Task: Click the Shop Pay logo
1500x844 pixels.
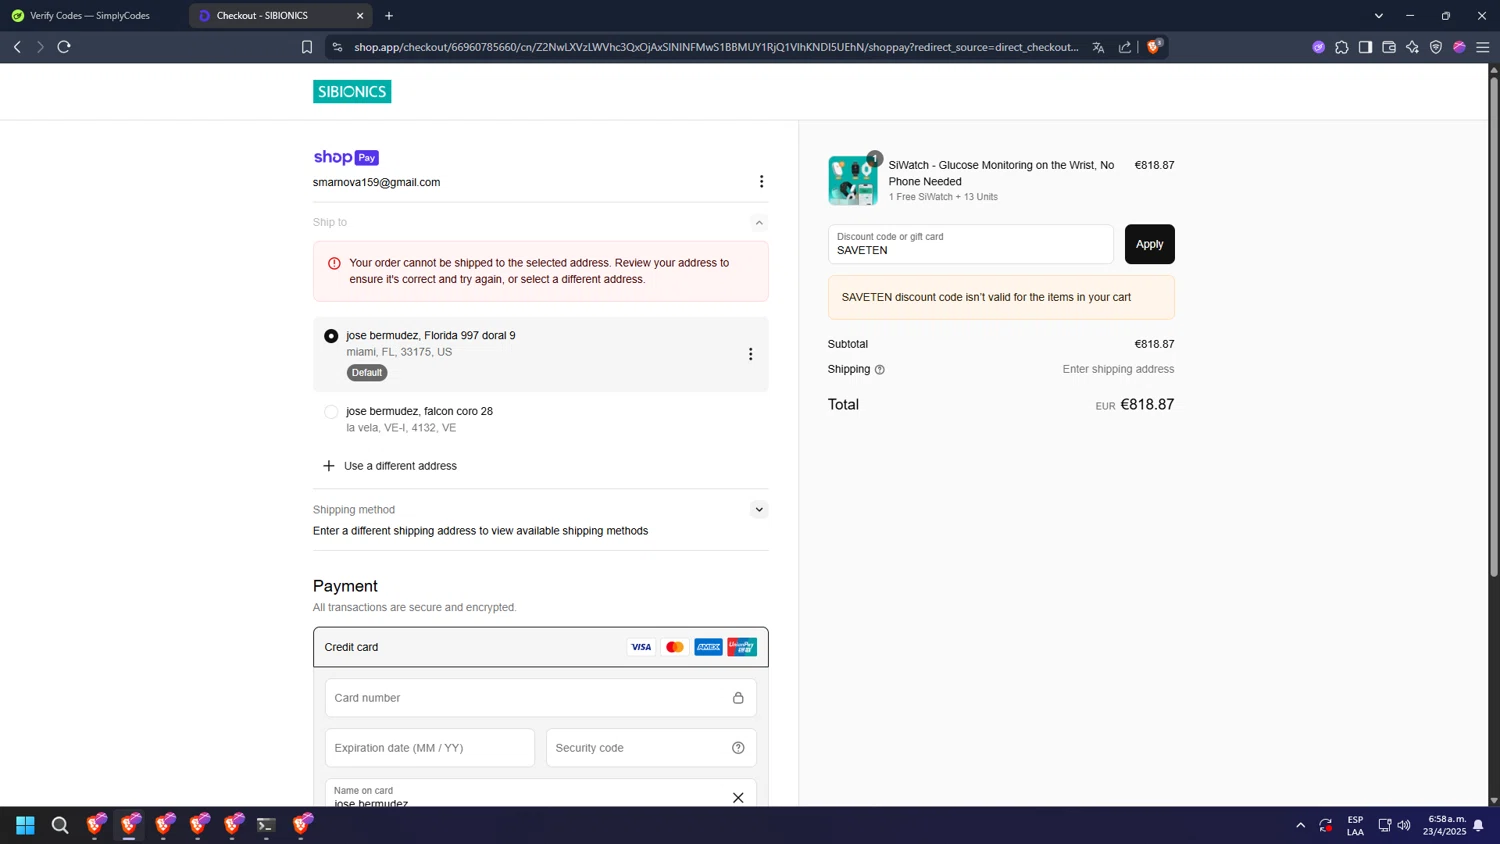Action: point(346,157)
